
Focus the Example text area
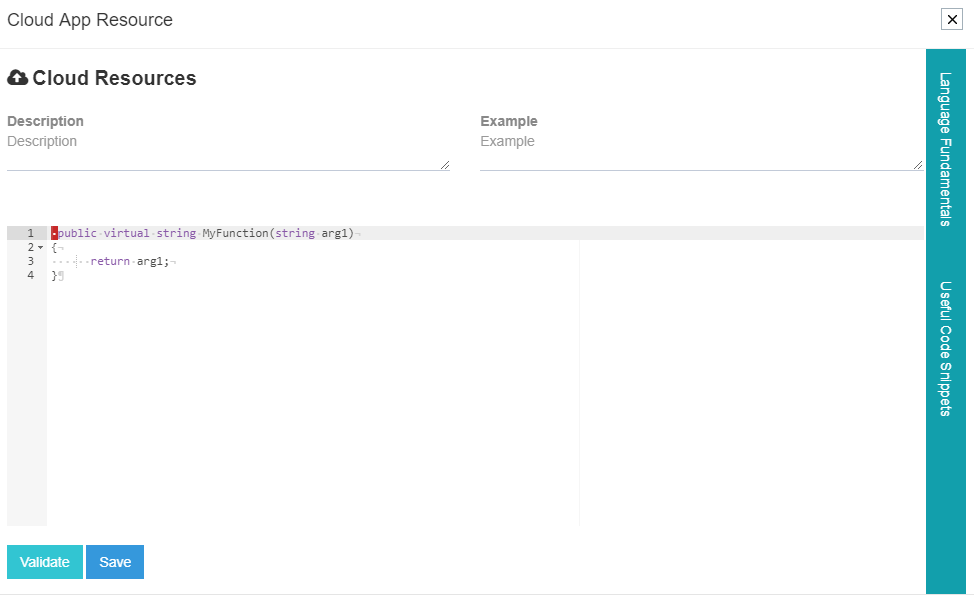click(699, 151)
